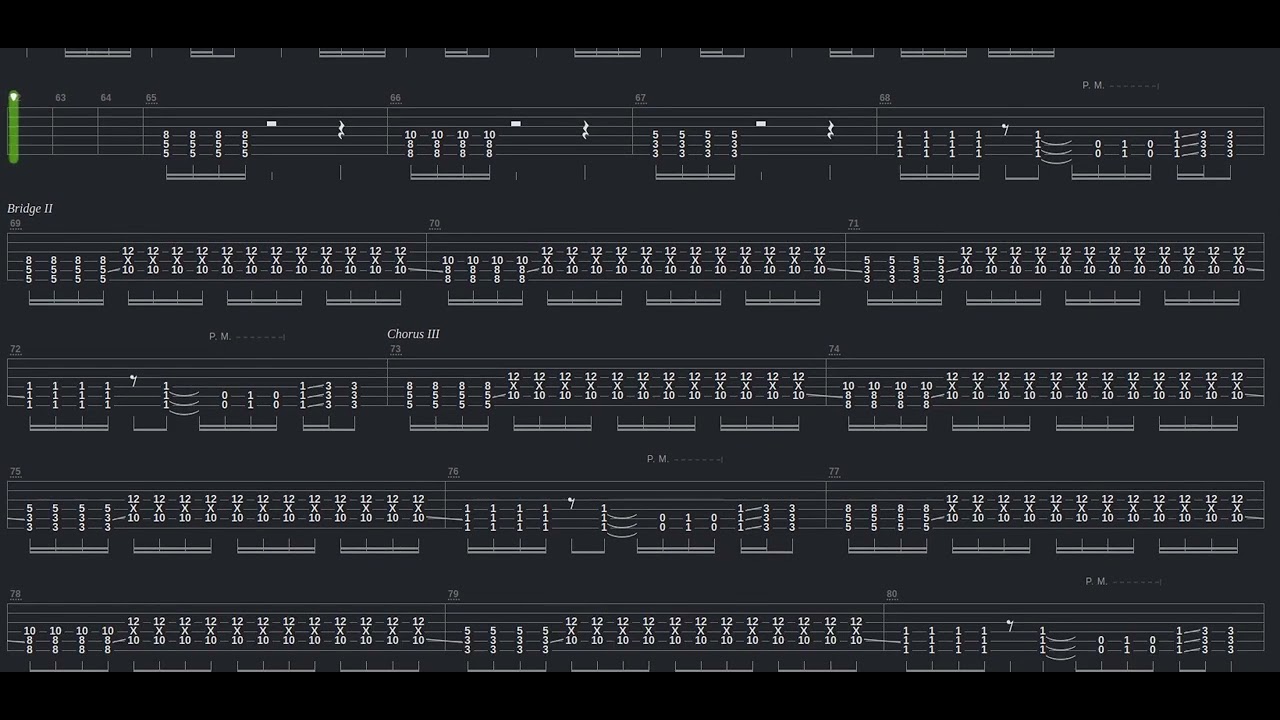Click the eighth rest in measure 76

(x=571, y=503)
